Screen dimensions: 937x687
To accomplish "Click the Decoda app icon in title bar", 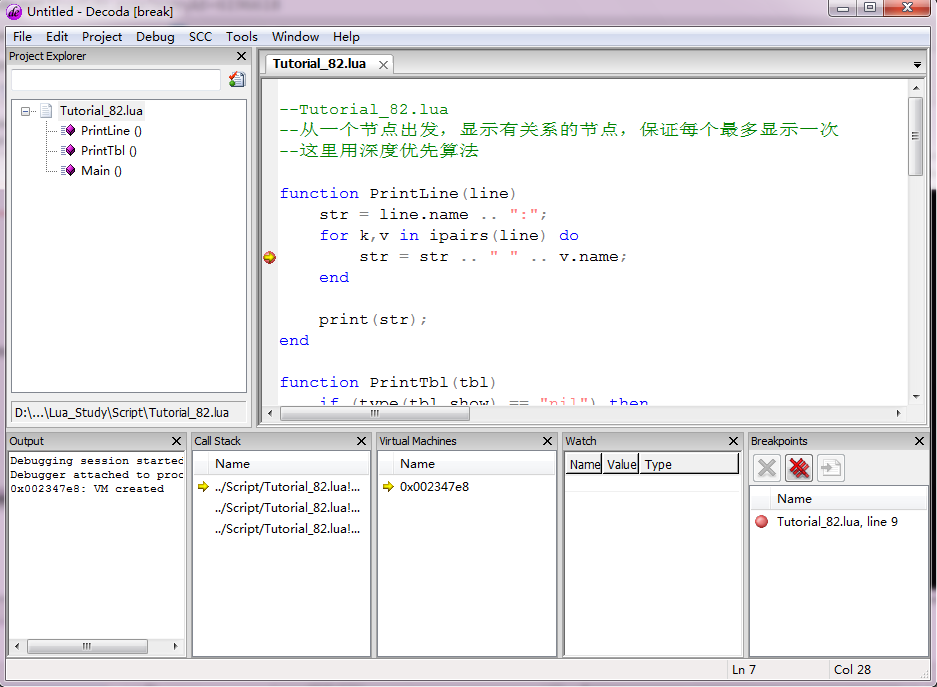I will tap(14, 12).
